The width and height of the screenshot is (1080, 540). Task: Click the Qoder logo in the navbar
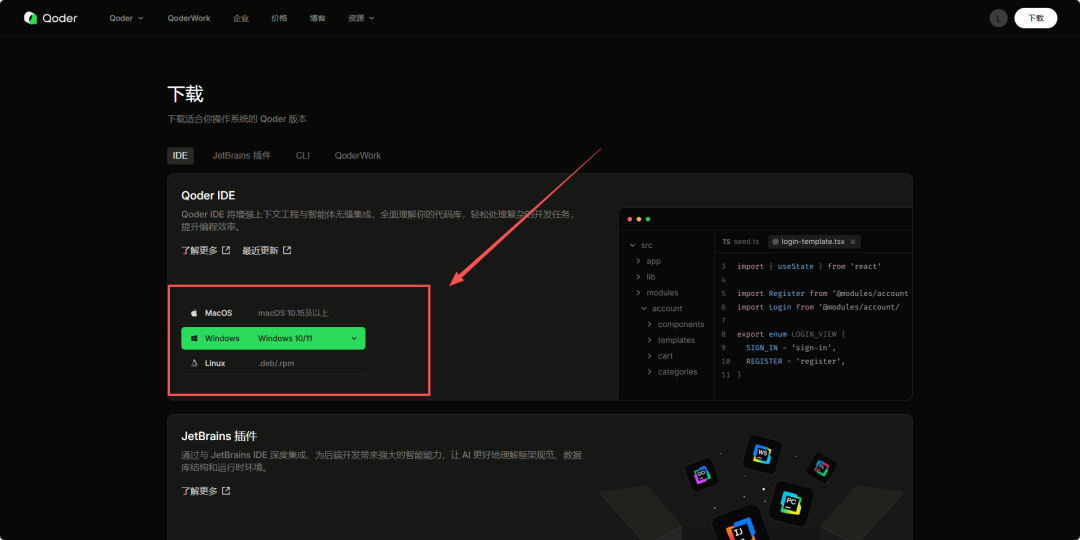50,18
